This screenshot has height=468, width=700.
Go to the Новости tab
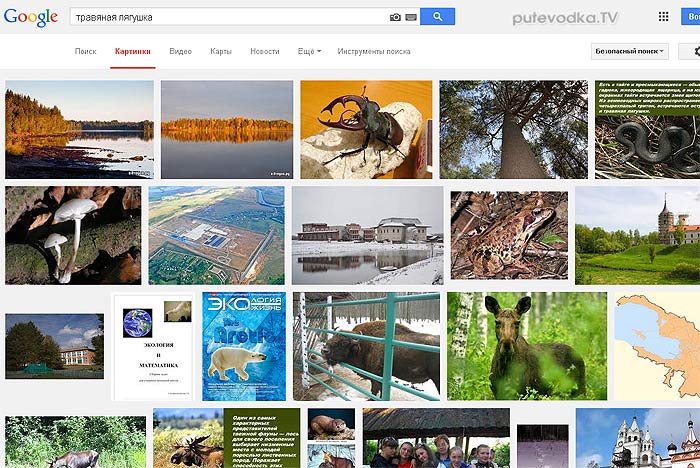pos(265,51)
